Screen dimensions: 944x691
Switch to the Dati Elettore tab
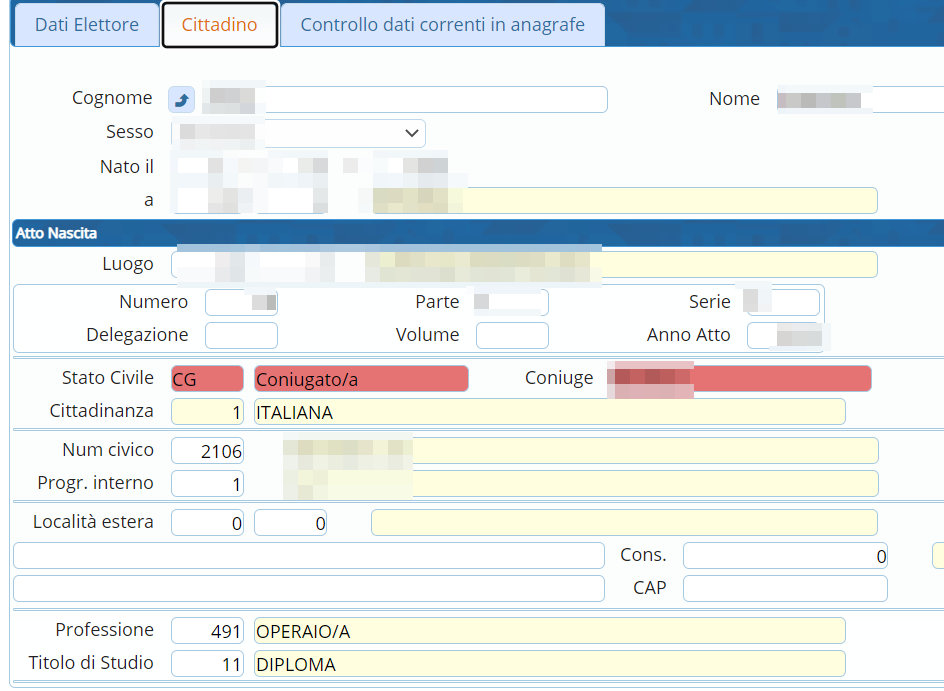[x=86, y=25]
